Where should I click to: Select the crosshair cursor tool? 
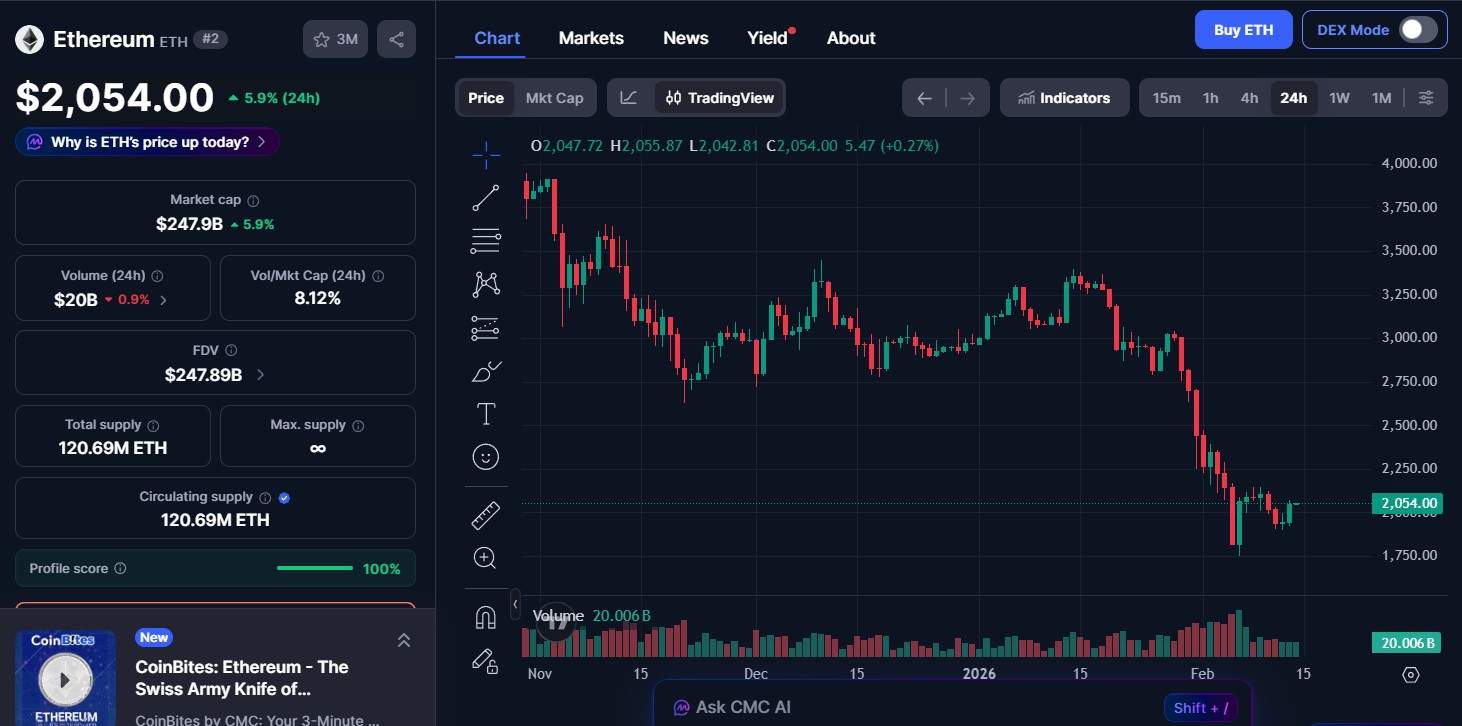coord(485,154)
